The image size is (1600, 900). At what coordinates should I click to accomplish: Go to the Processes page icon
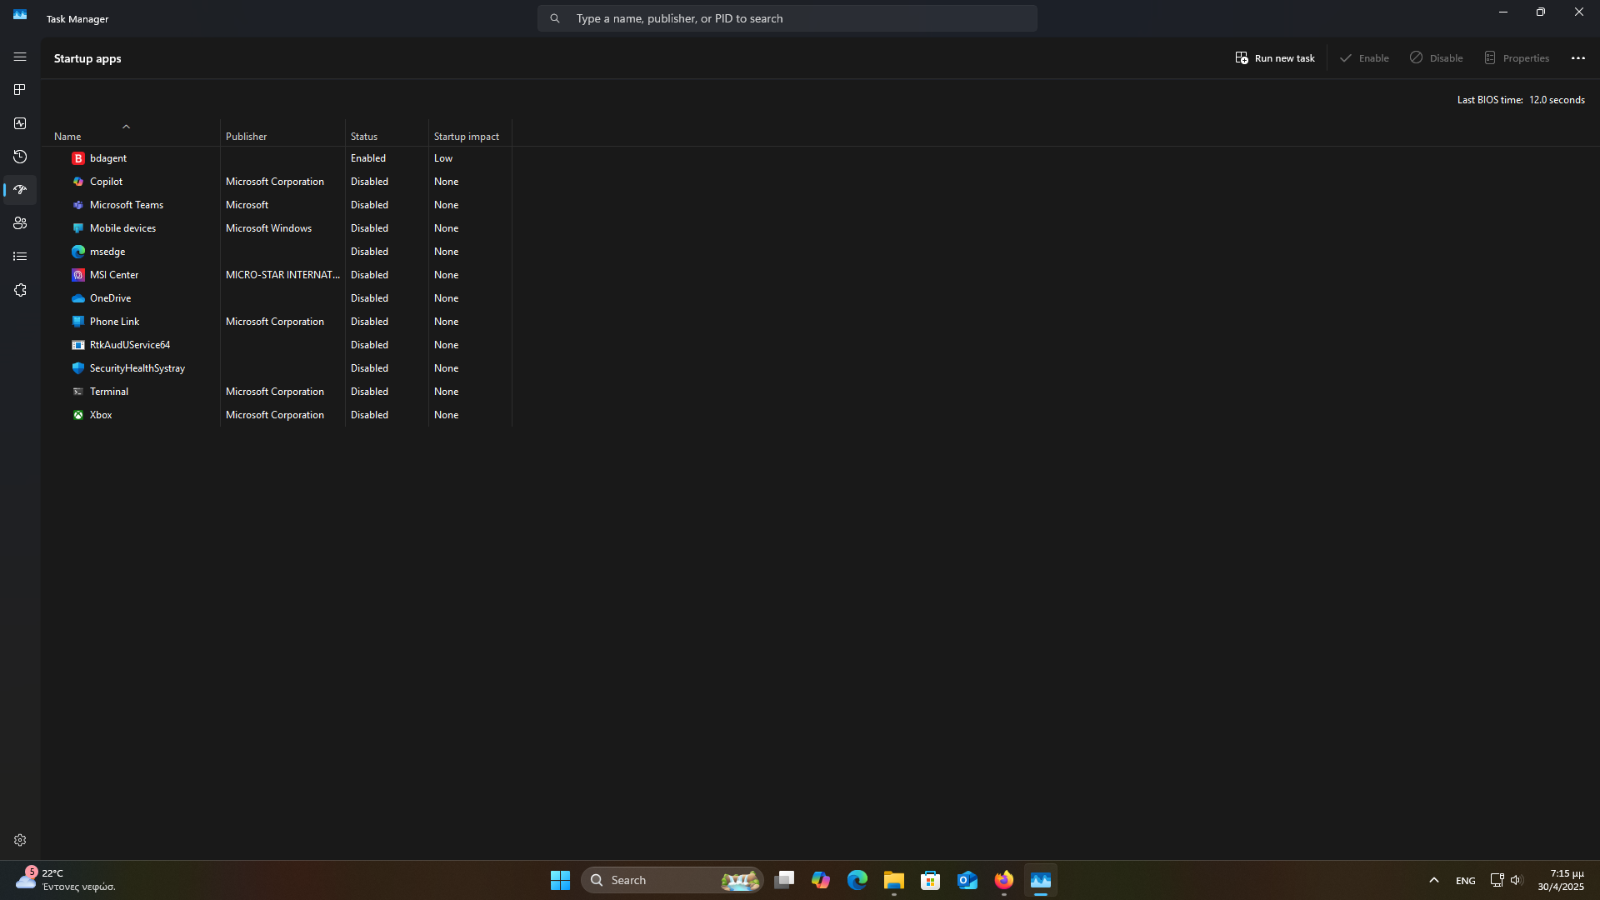(x=20, y=90)
